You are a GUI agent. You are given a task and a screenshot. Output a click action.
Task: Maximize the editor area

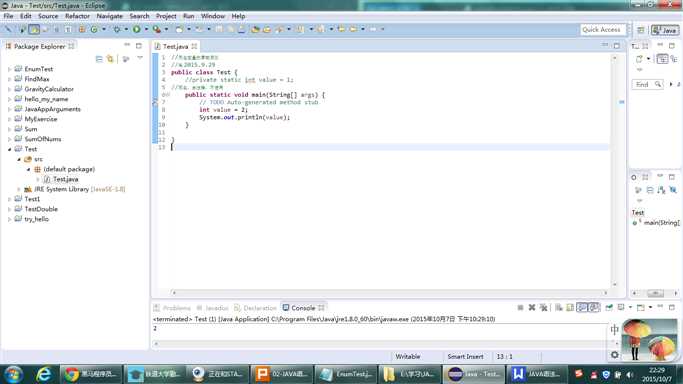pyautogui.click(x=616, y=46)
